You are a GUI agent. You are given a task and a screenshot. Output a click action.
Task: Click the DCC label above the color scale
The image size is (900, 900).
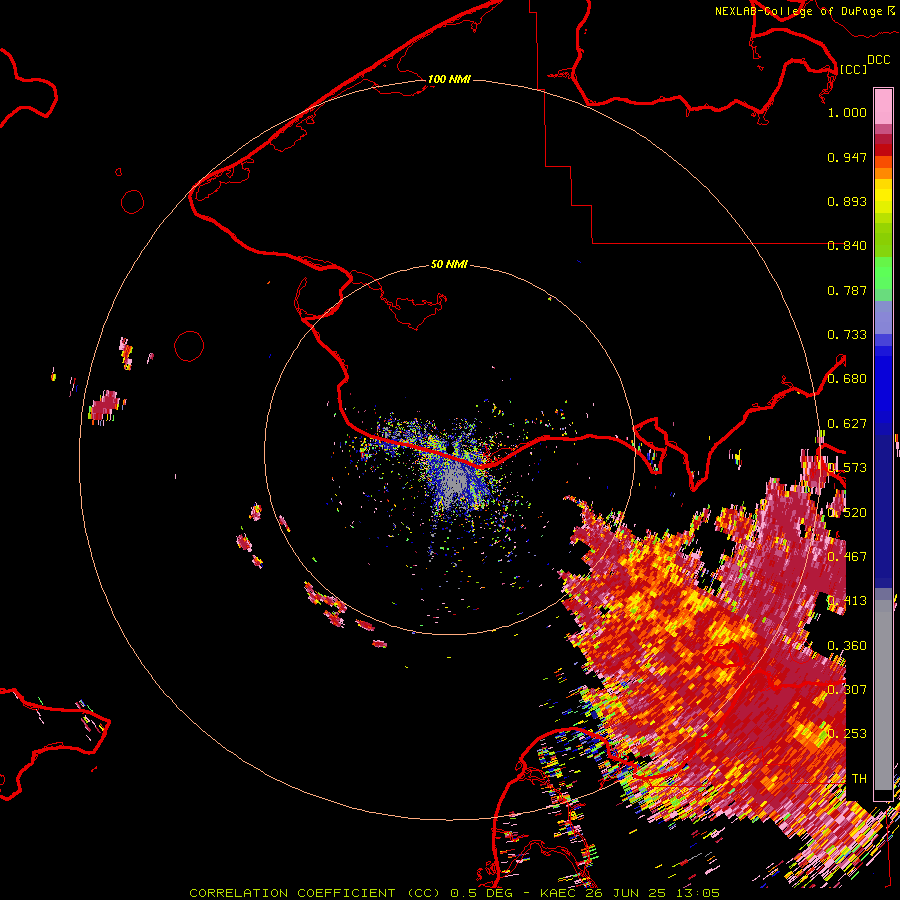coord(878,60)
